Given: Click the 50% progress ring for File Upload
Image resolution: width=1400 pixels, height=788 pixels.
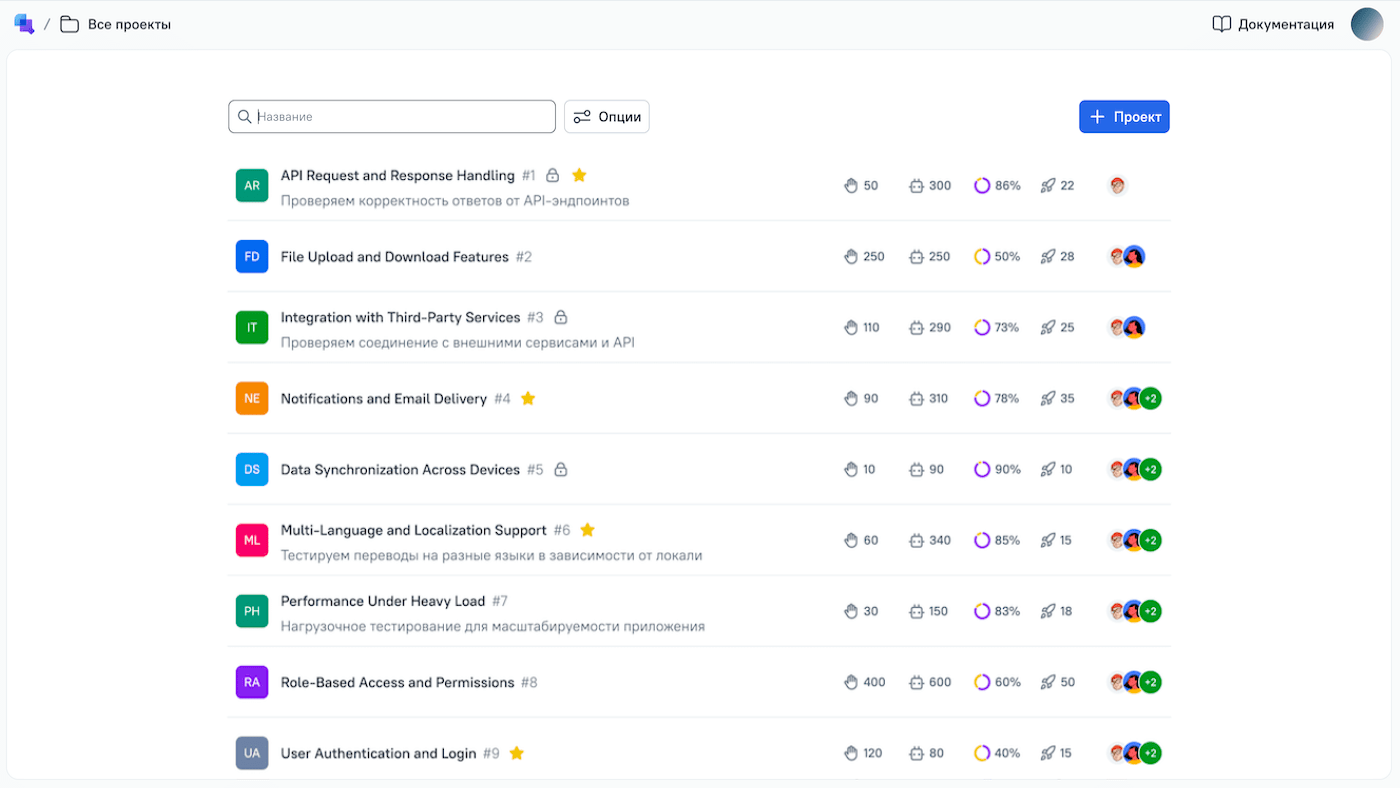Looking at the screenshot, I should tap(982, 256).
